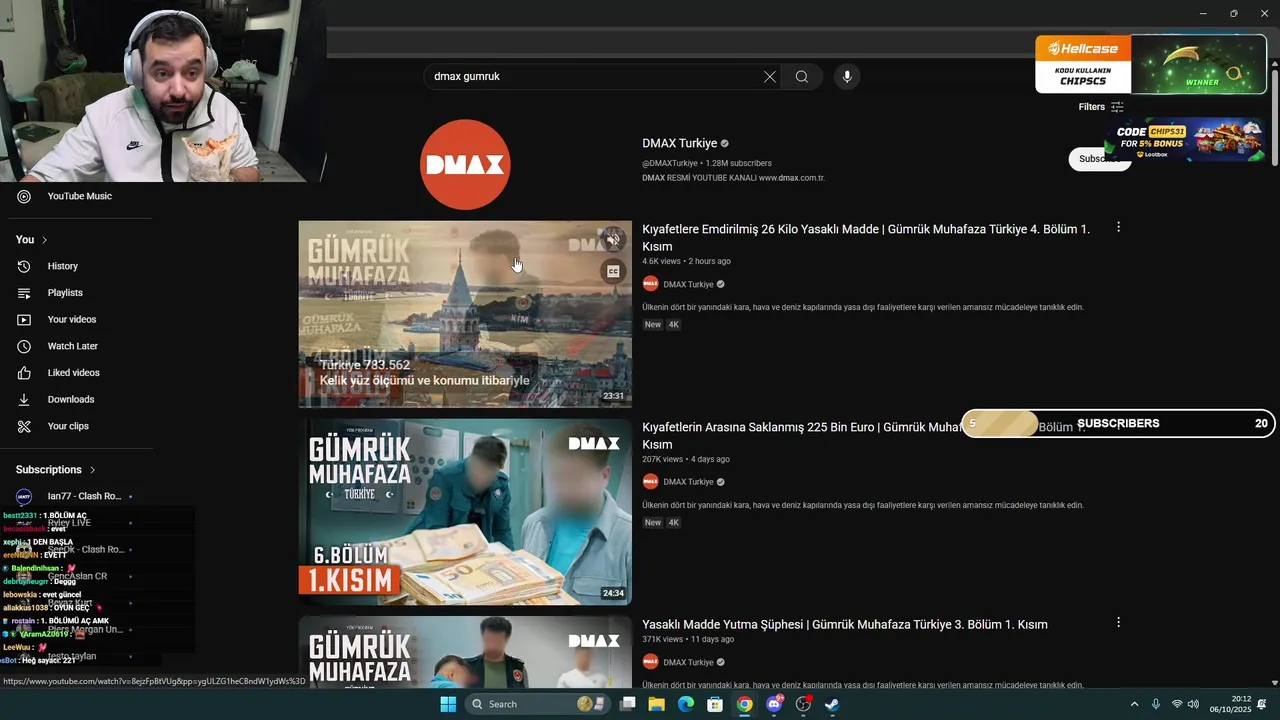The height and width of the screenshot is (720, 1280).
Task: Open the DMAX Turkiye channel name at top
Action: pyautogui.click(x=680, y=143)
